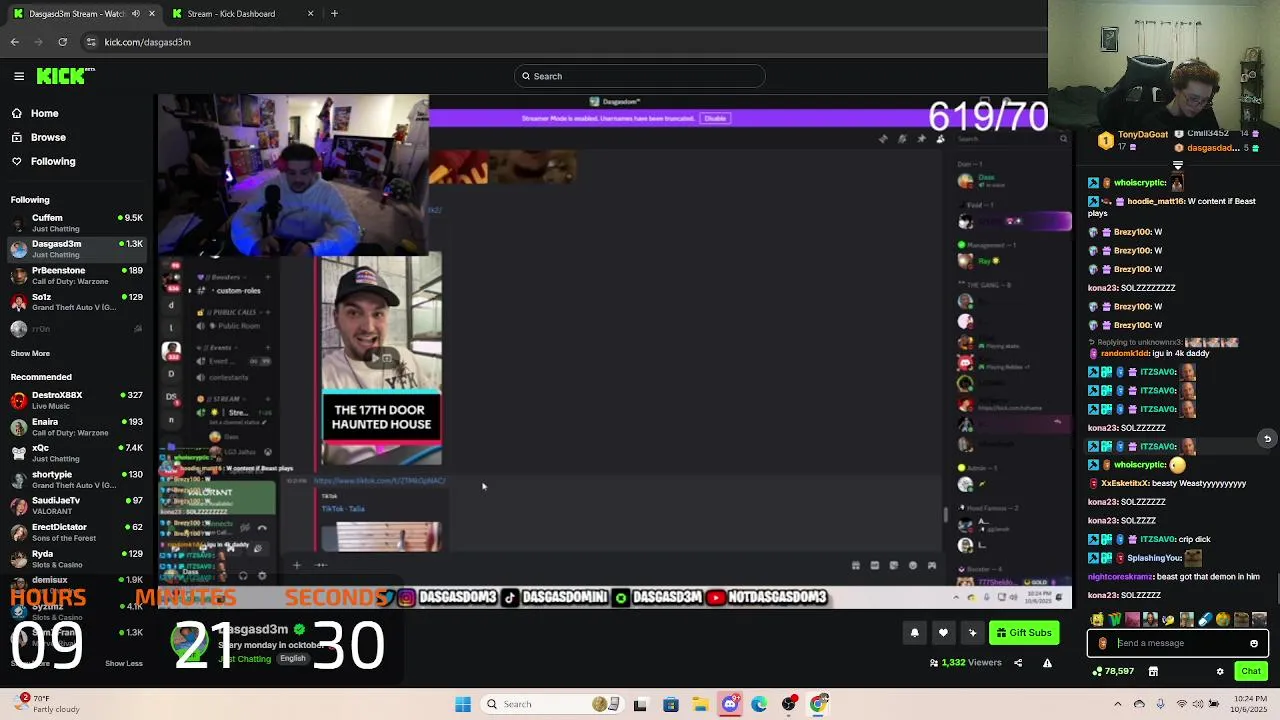Open the Just Chatting category link
Image resolution: width=1280 pixels, height=720 pixels.
coord(247,659)
